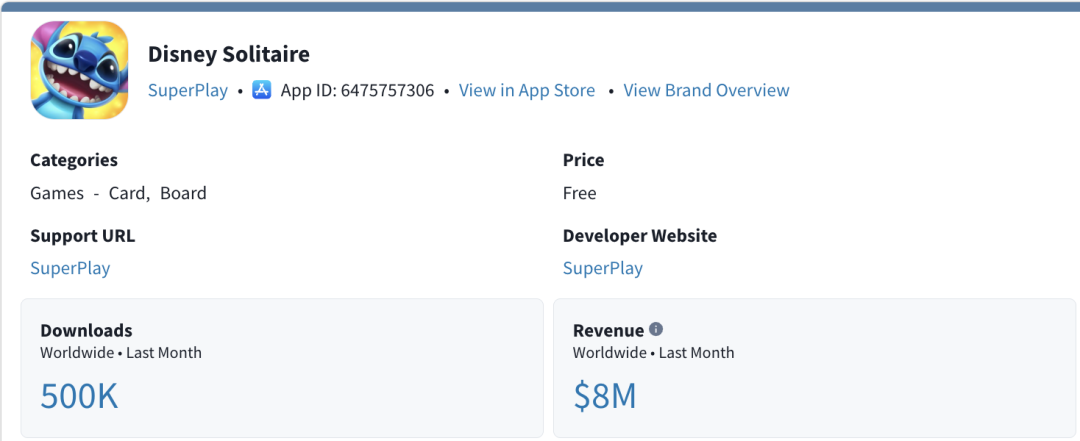
Task: Click the Price heading
Action: tap(583, 160)
